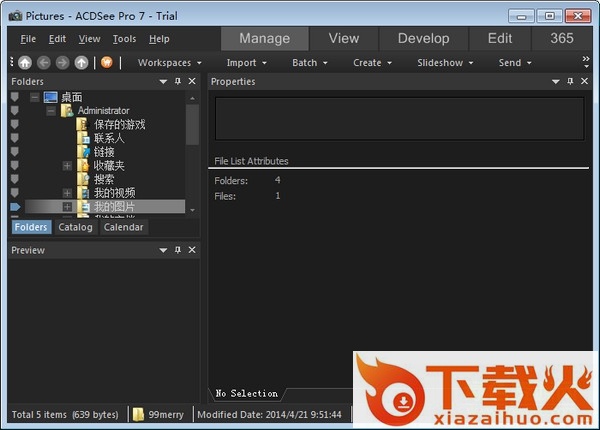Open the Slideshow dropdown
The width and height of the screenshot is (600, 430).
point(445,63)
